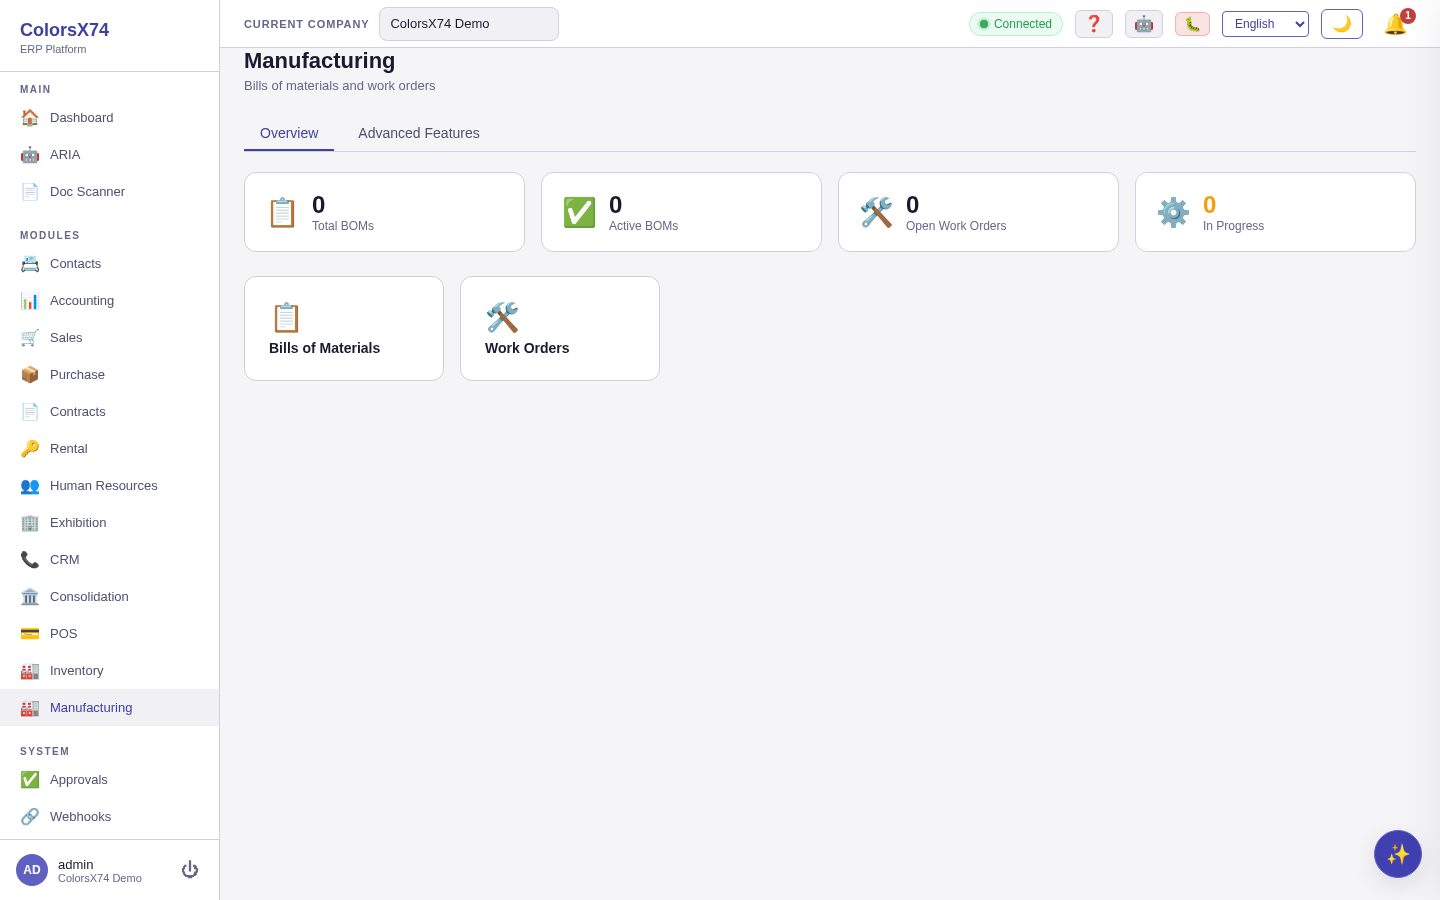Switch to the Advanced Features tab
Screen dimensions: 1440x900
point(419,133)
